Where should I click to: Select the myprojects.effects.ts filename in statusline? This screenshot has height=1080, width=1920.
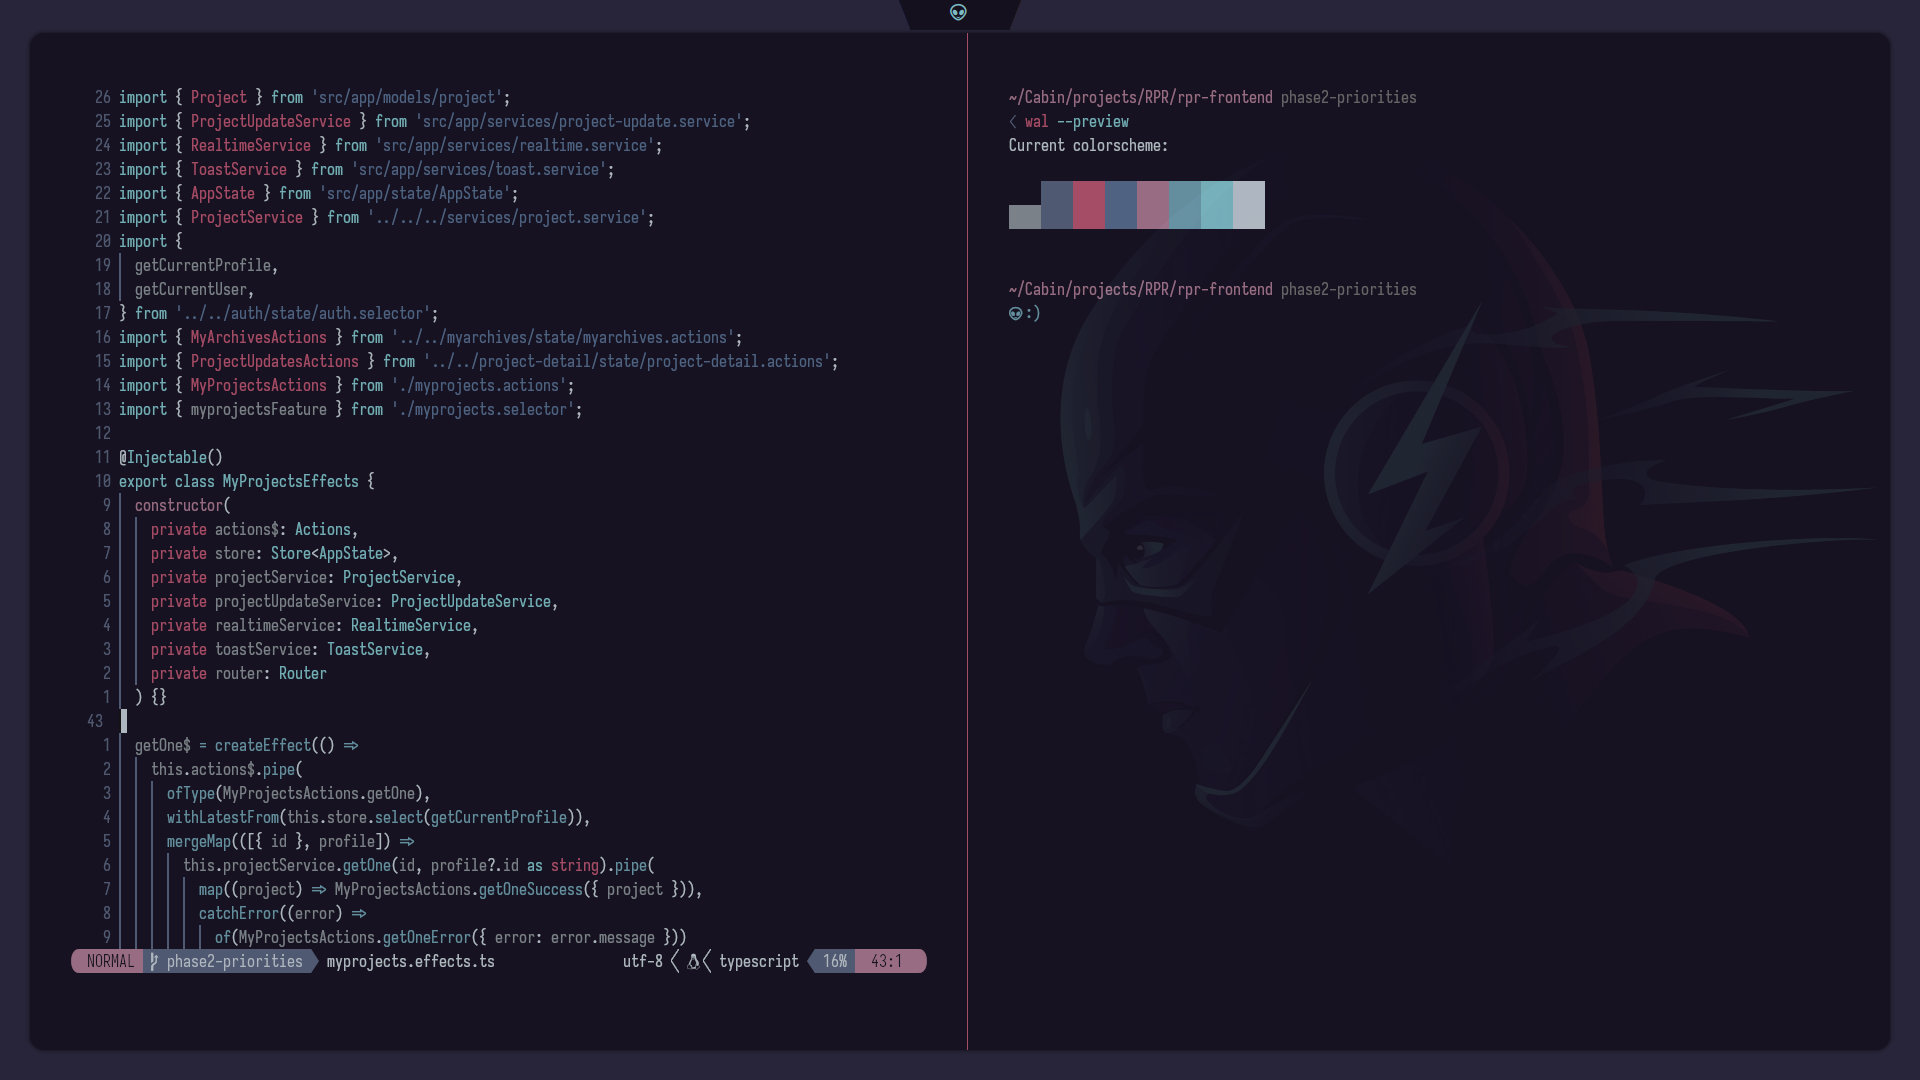410,962
